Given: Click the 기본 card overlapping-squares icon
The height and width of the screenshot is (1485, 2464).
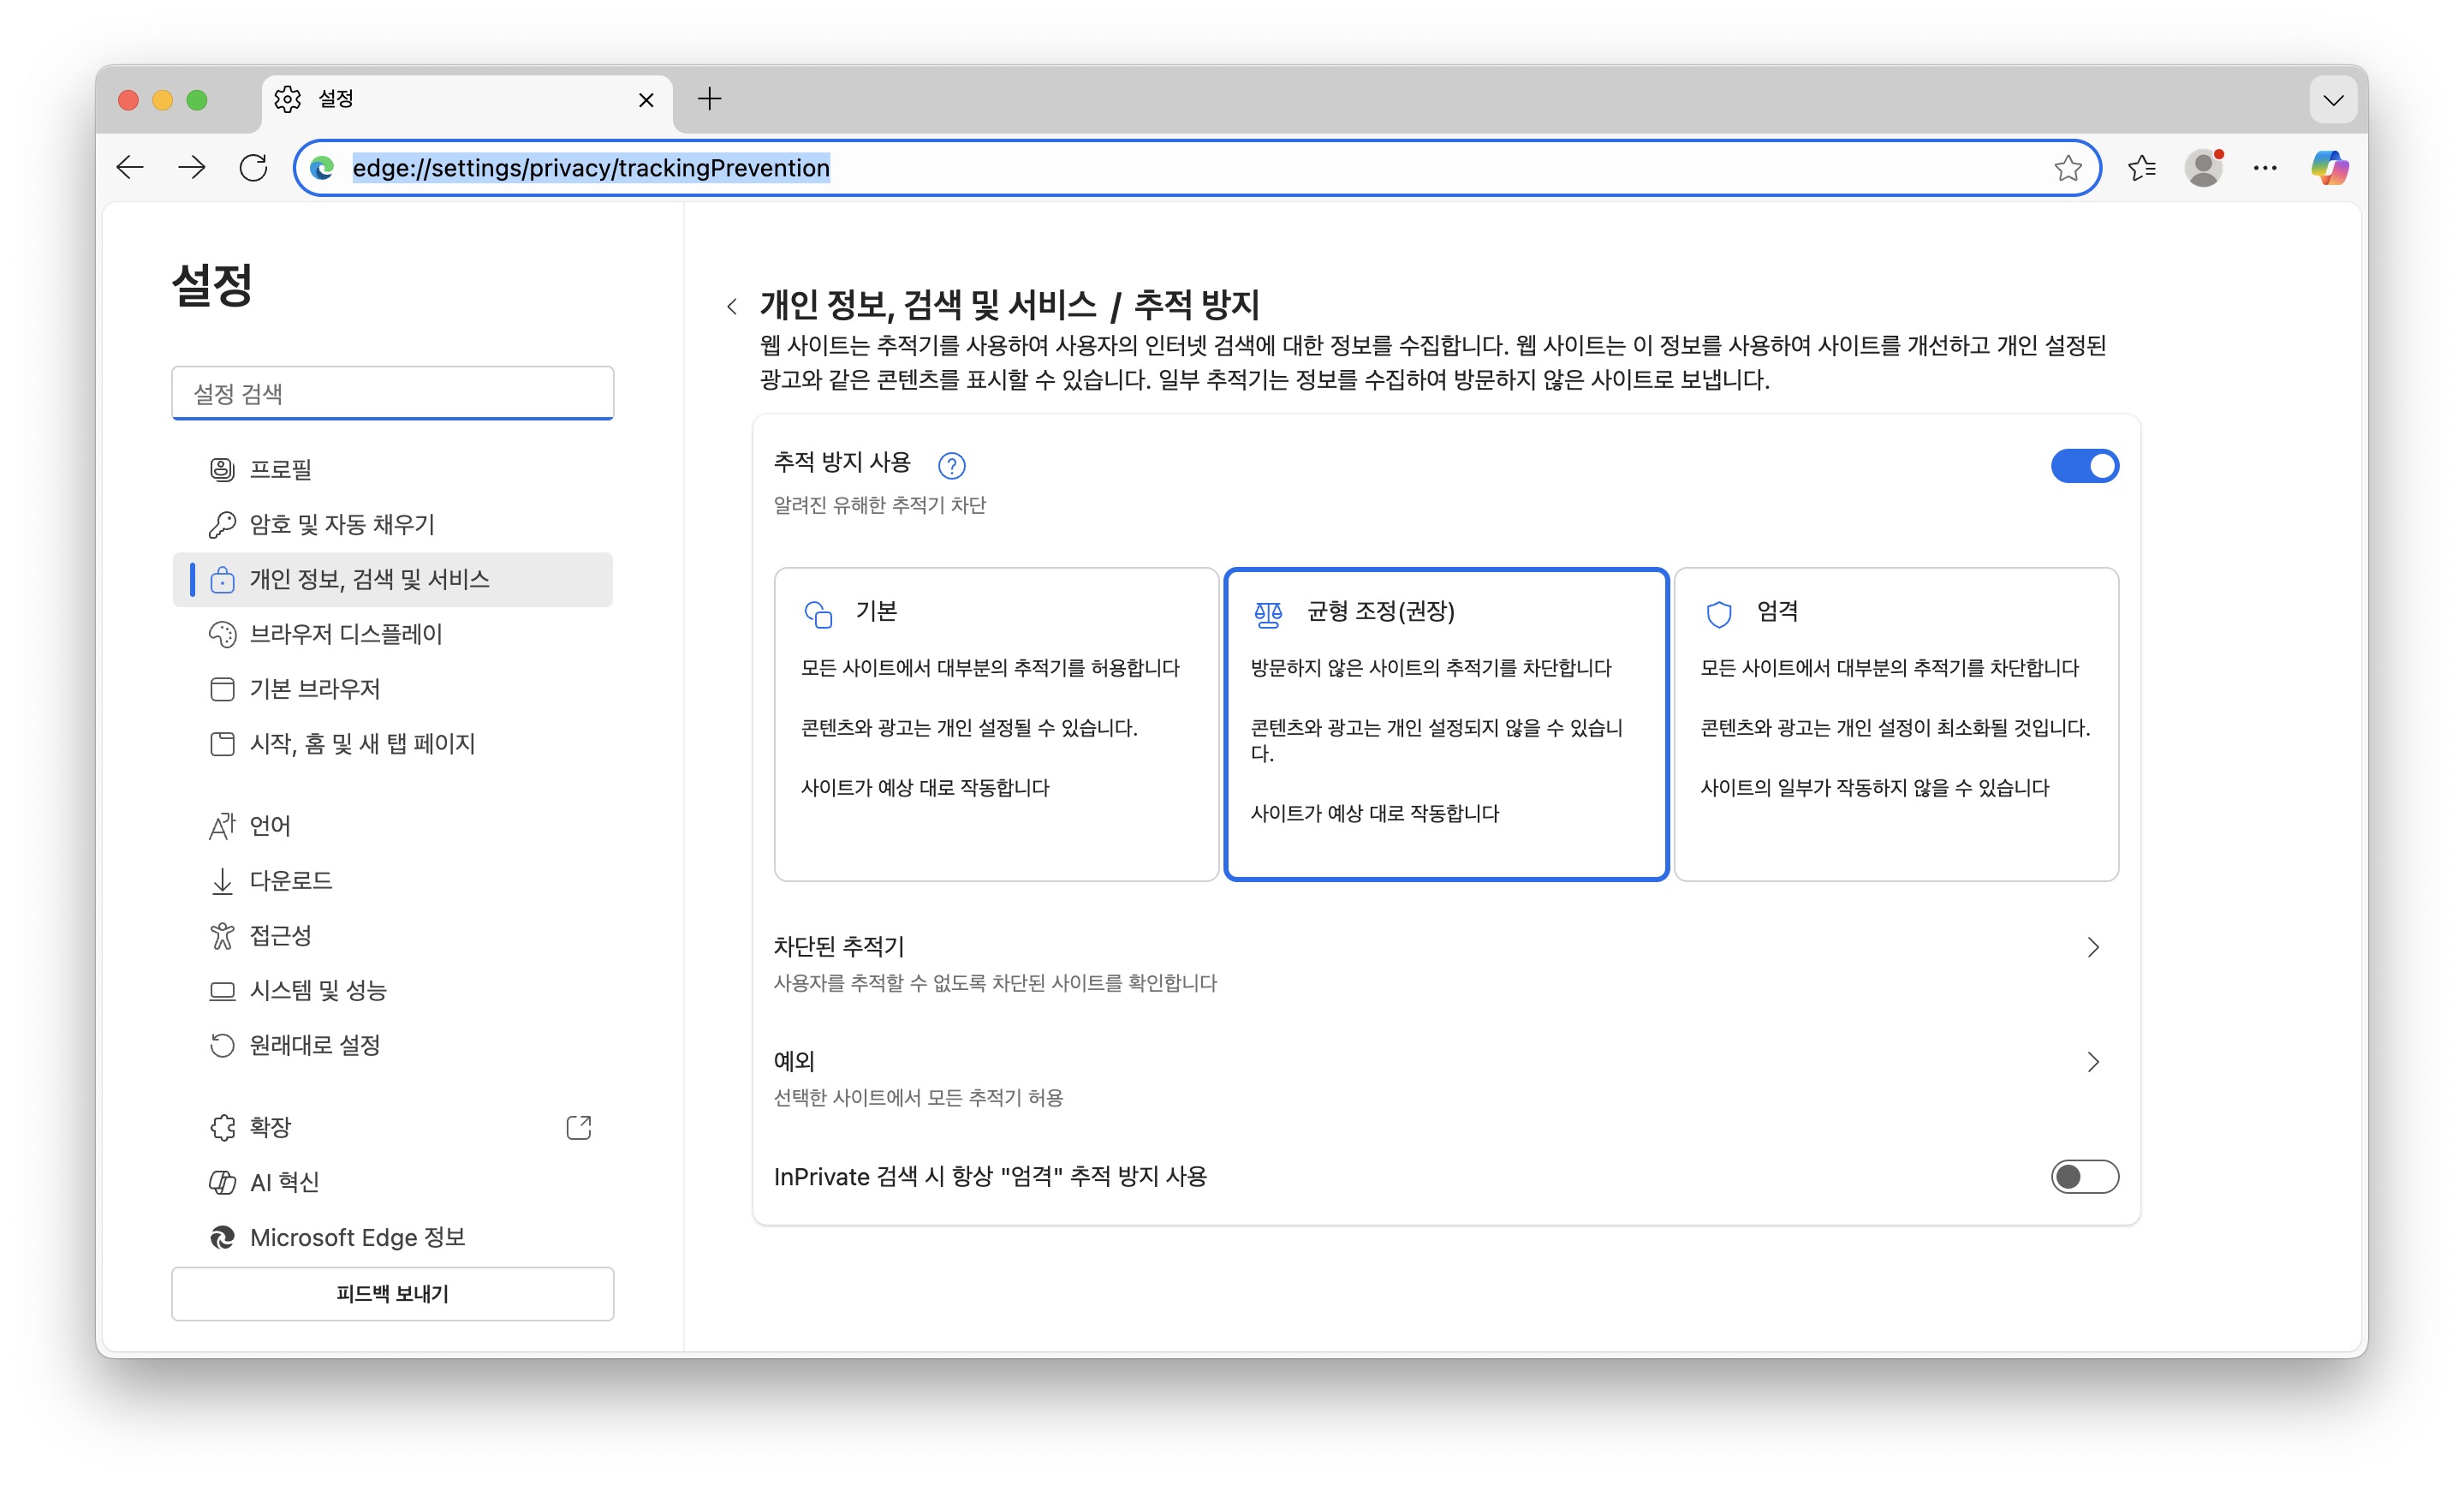Looking at the screenshot, I should coord(819,614).
